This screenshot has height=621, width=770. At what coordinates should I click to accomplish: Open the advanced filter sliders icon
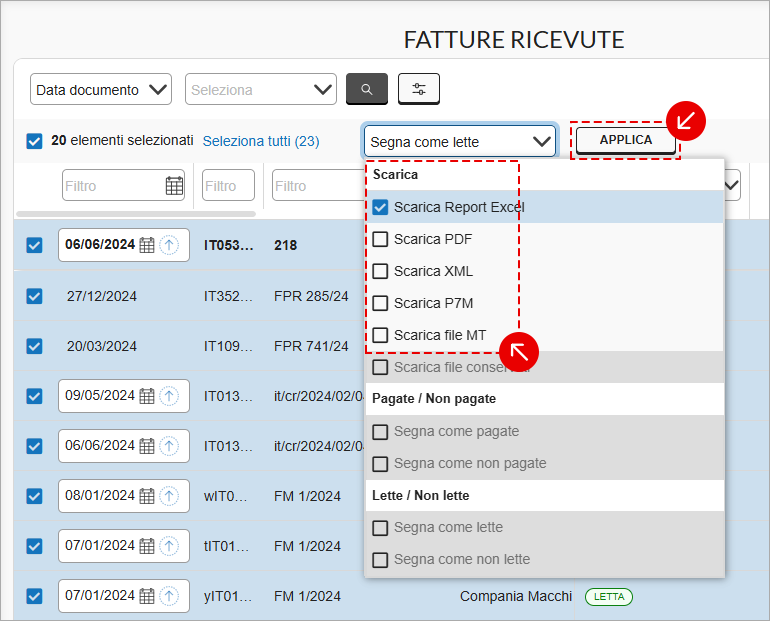418,89
